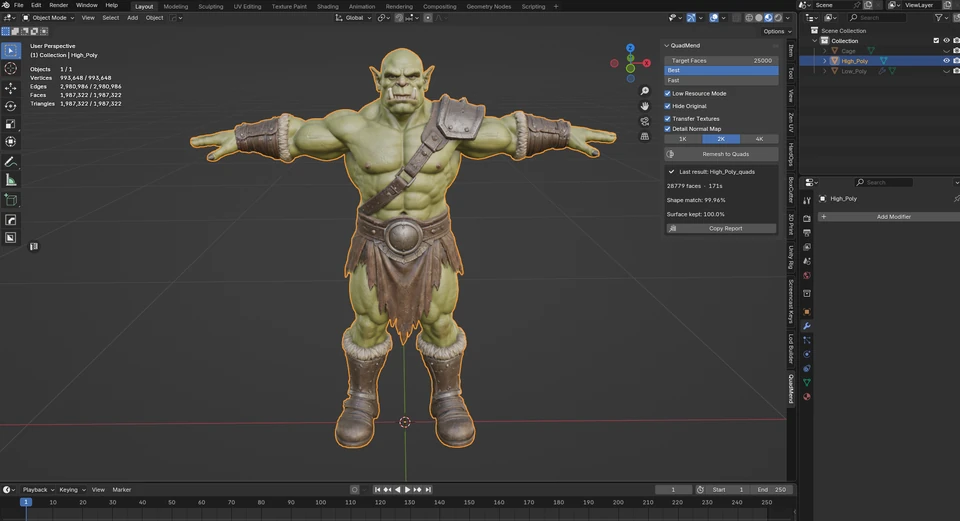Toggle Collection exclude checkbox in outliner

click(x=936, y=40)
